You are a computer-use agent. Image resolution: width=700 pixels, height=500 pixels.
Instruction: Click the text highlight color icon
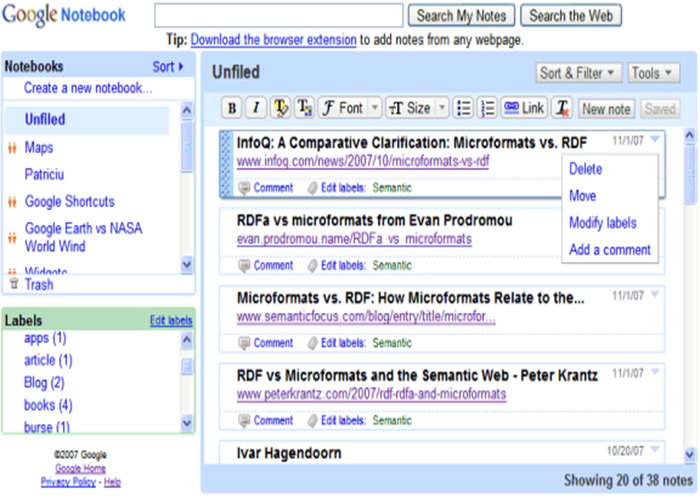(281, 108)
